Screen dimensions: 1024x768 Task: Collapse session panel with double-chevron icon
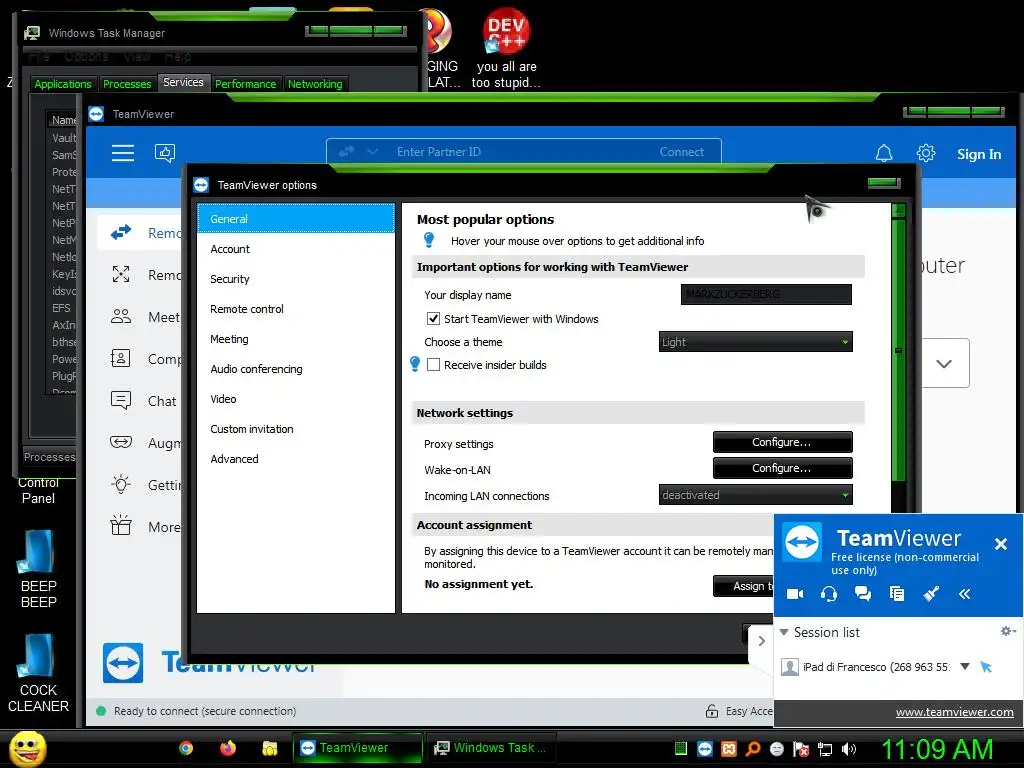[x=965, y=594]
